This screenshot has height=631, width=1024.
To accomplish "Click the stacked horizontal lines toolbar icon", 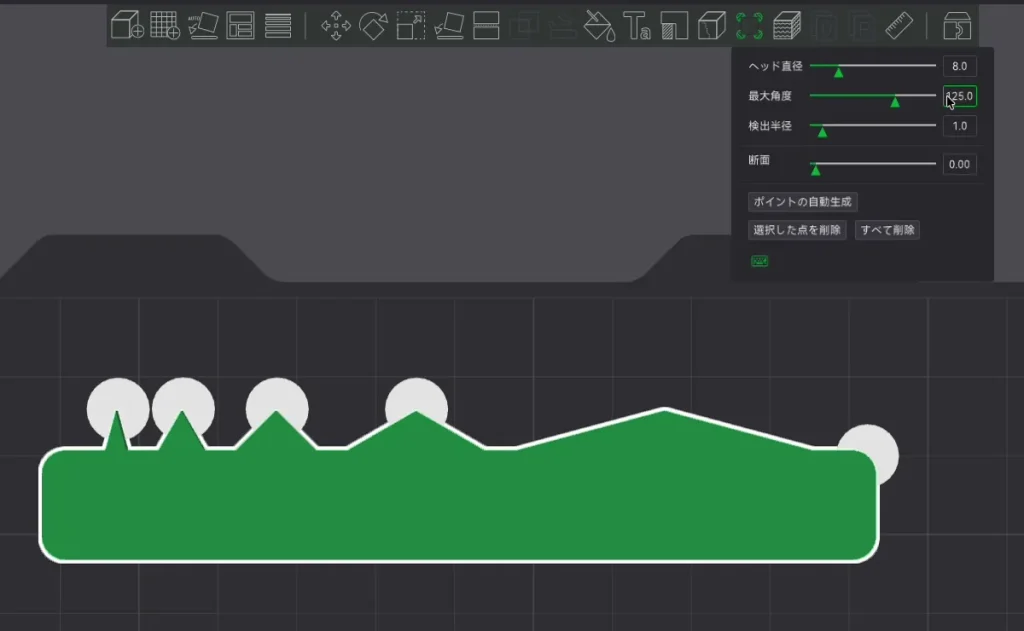I will click(278, 25).
